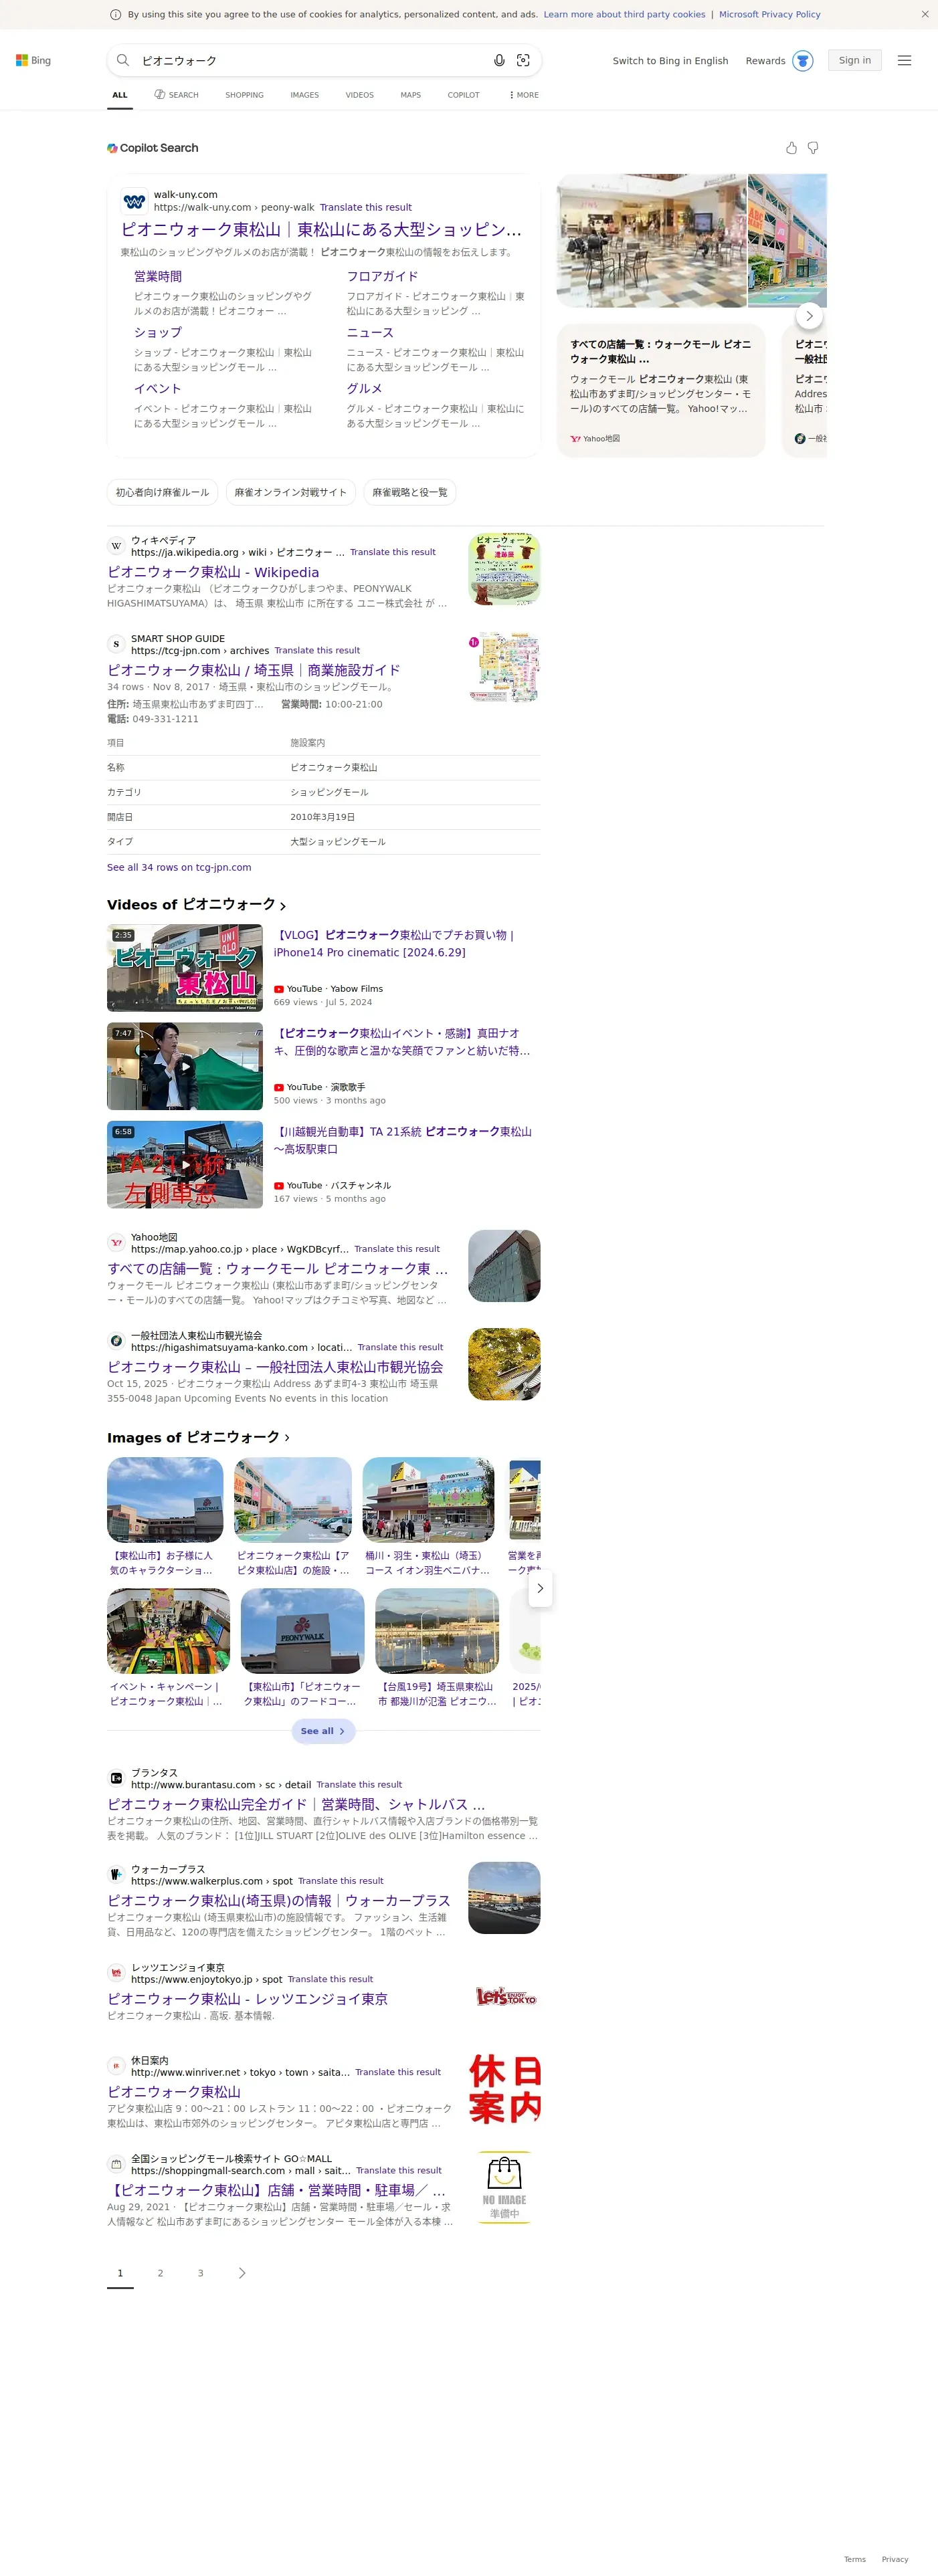Open the Yahoo地図 store list card
Image resolution: width=938 pixels, height=2576 pixels.
coord(661,390)
